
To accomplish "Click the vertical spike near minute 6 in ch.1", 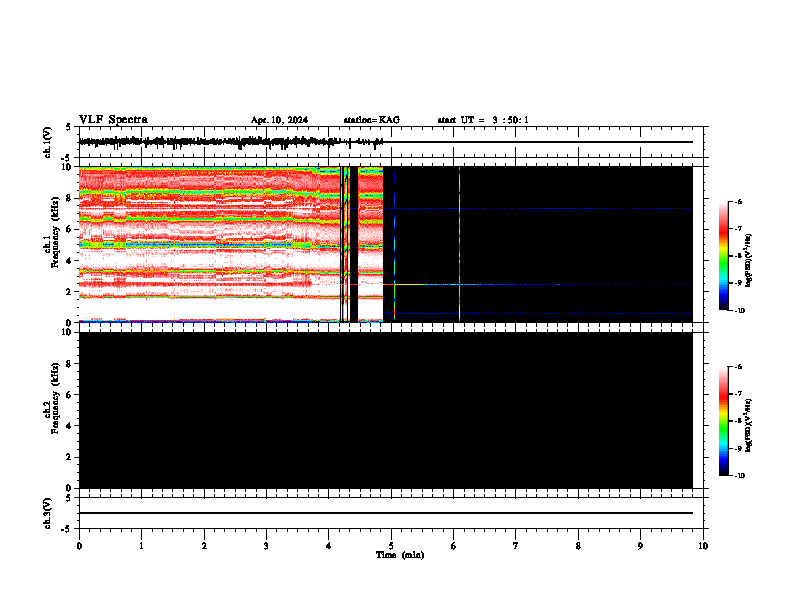I will (x=460, y=244).
